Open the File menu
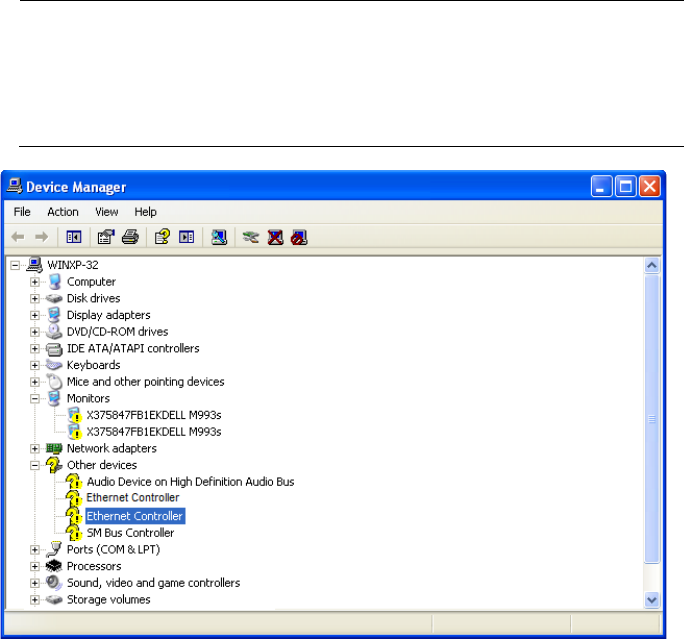This screenshot has width=684, height=639. point(22,212)
